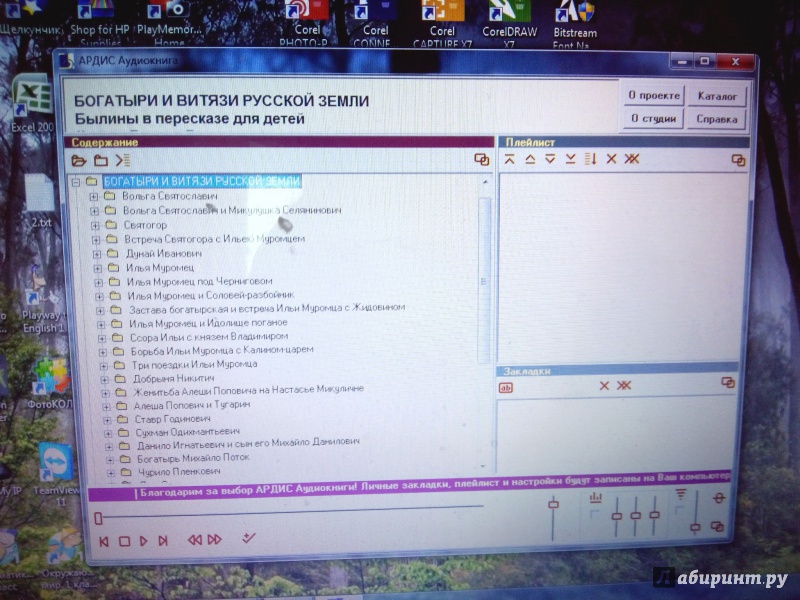Collapse the root БОГАТЫРИ И ВИТЯЗИ РУССКОЙ ЗЕМЛИ node
Screen dimensions: 800x600
(x=76, y=182)
